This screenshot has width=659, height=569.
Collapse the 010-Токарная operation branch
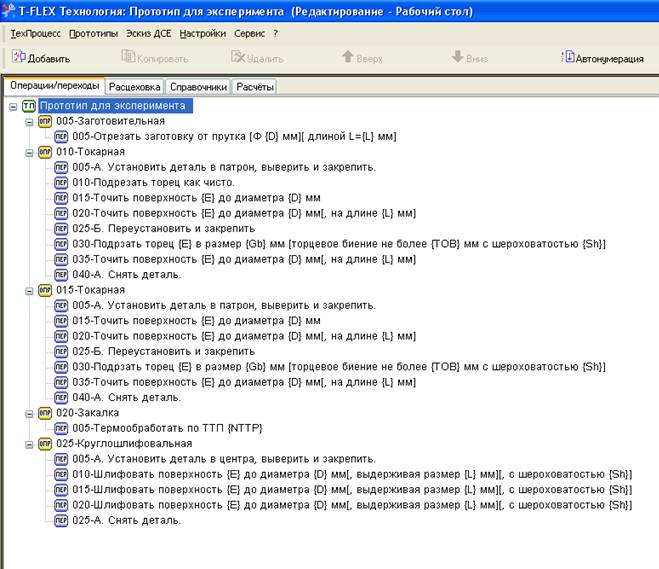(x=29, y=152)
